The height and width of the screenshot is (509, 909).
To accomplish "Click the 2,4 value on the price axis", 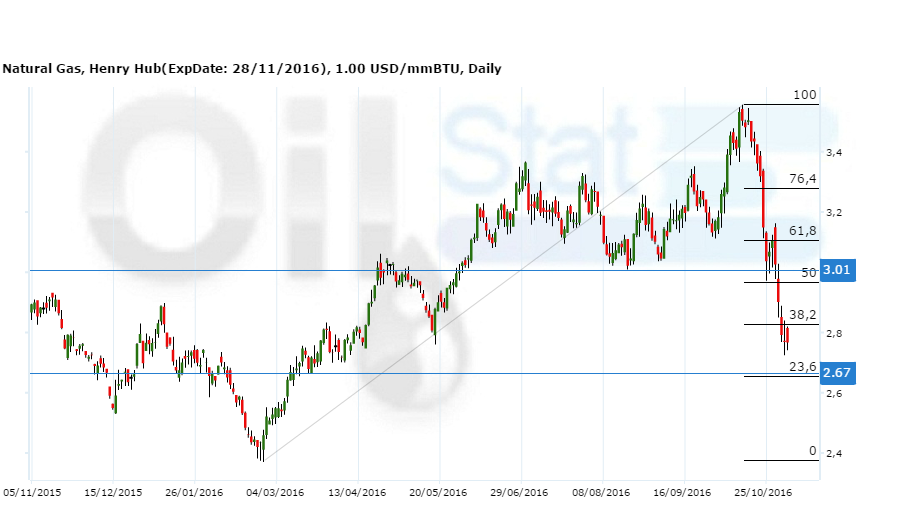I will pyautogui.click(x=833, y=454).
